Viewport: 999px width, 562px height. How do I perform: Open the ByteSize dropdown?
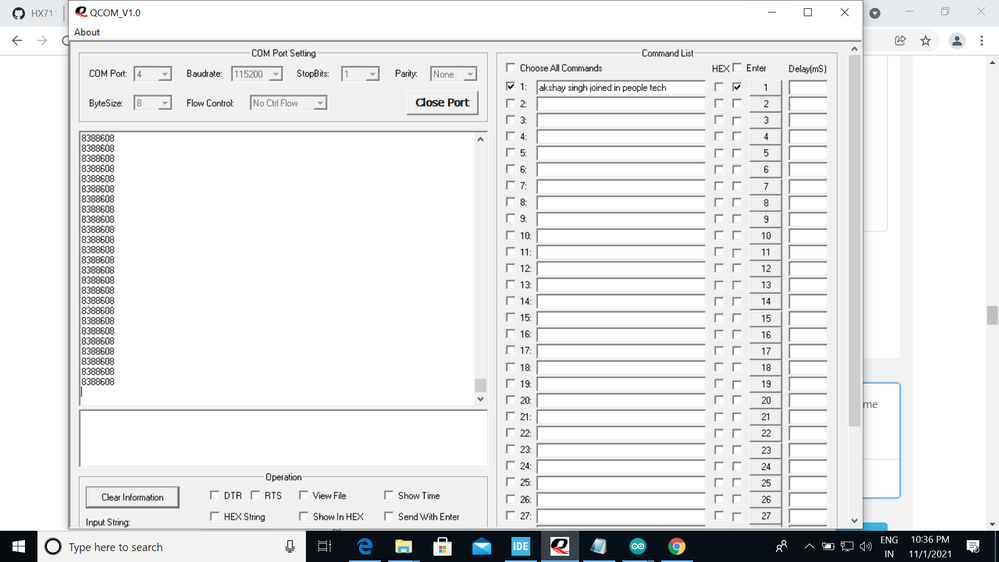pyautogui.click(x=164, y=103)
